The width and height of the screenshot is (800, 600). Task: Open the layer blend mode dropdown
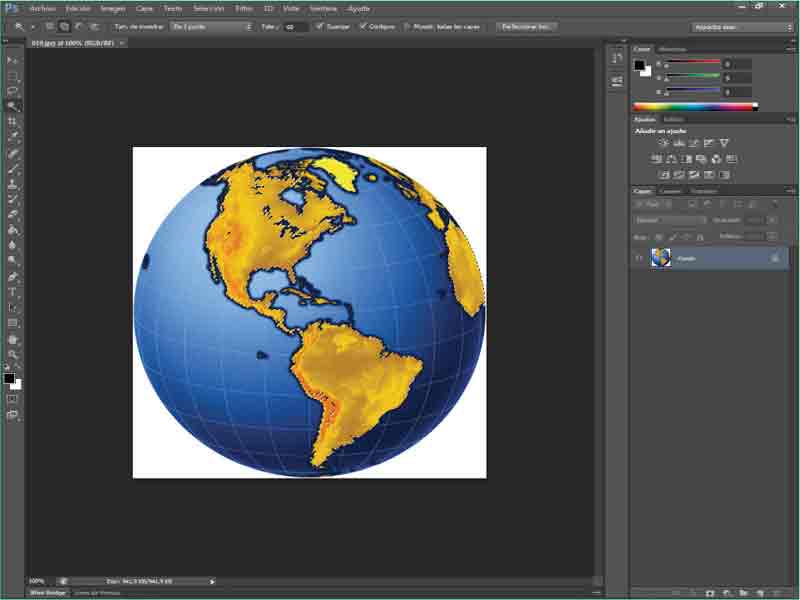click(x=670, y=220)
